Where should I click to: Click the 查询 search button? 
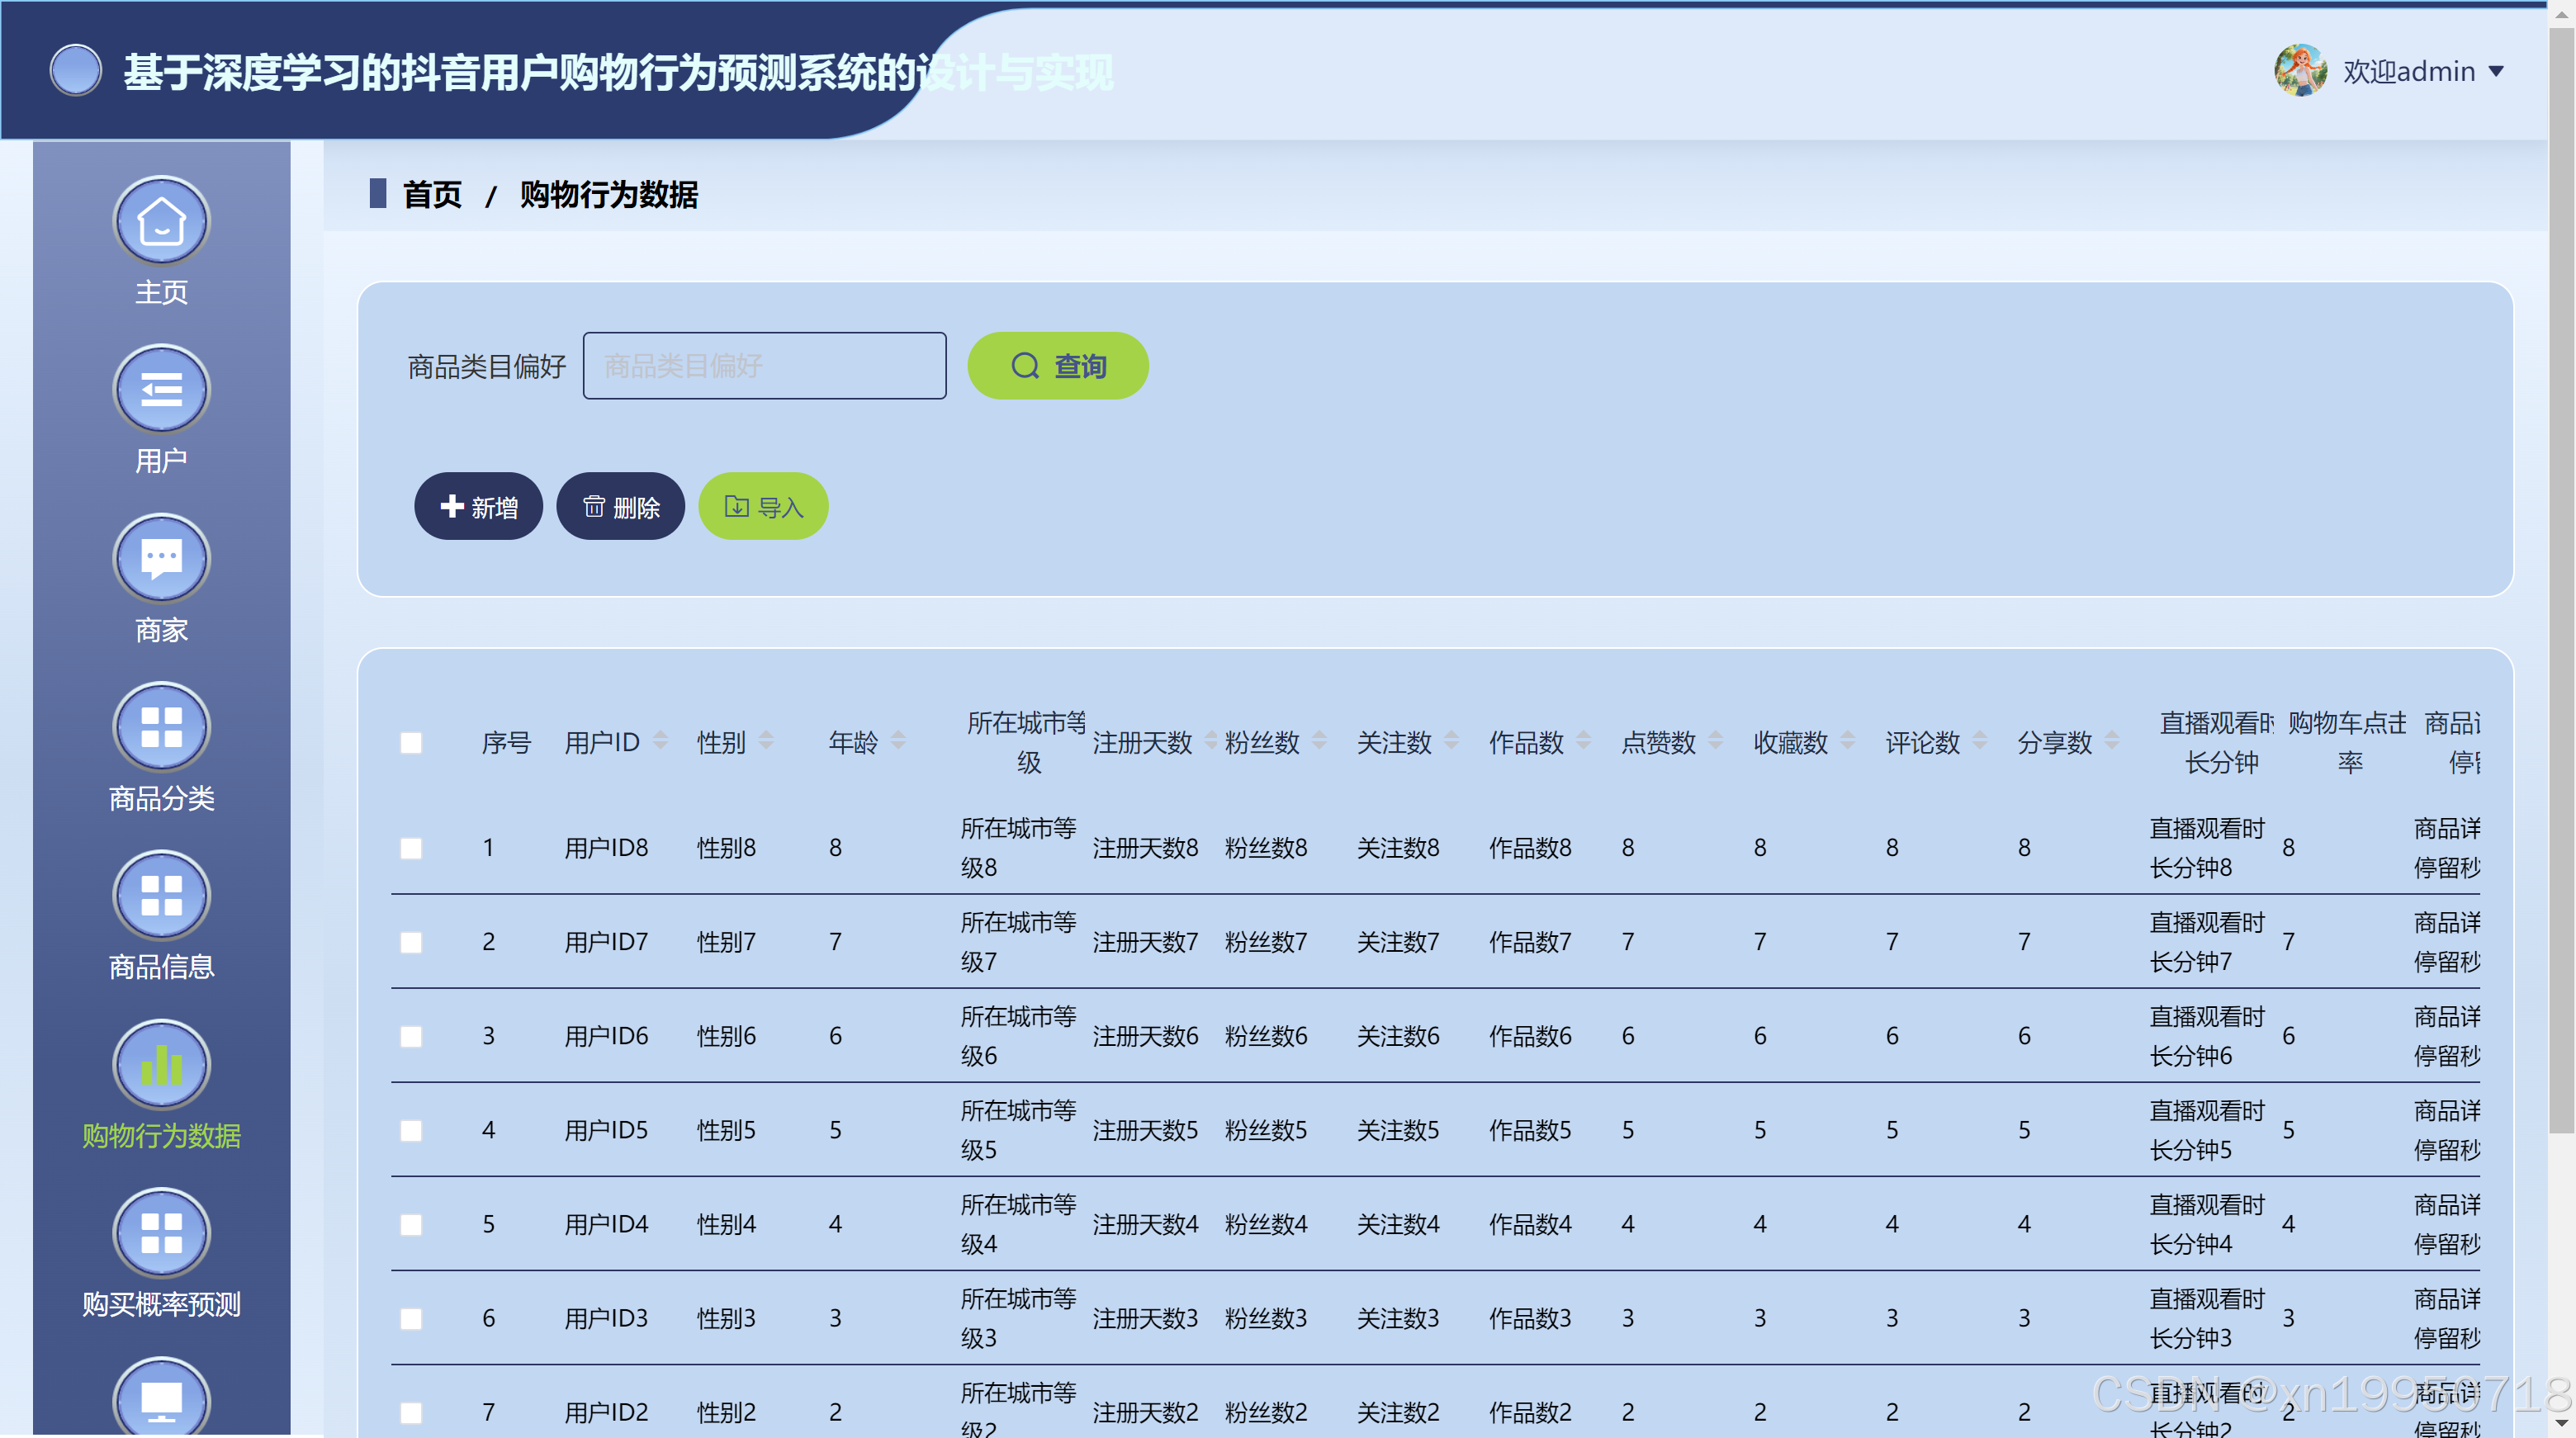click(x=1057, y=366)
